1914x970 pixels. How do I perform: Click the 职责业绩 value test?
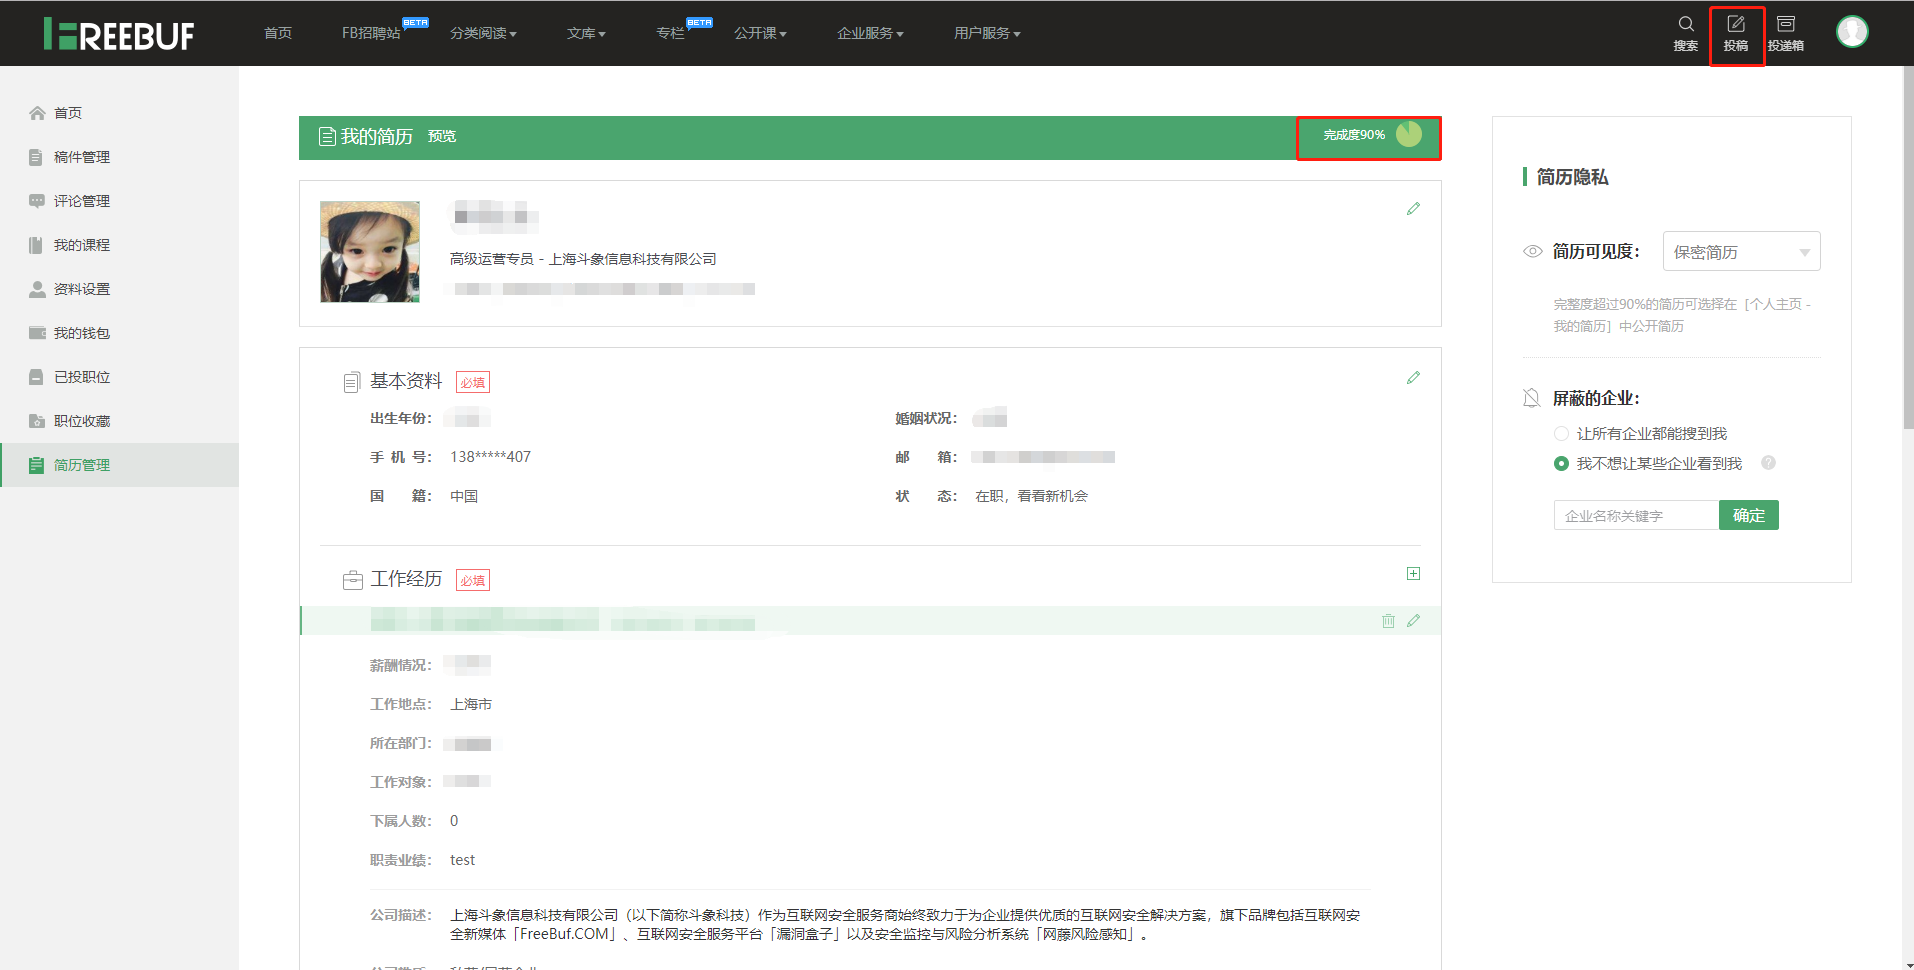[x=462, y=860]
